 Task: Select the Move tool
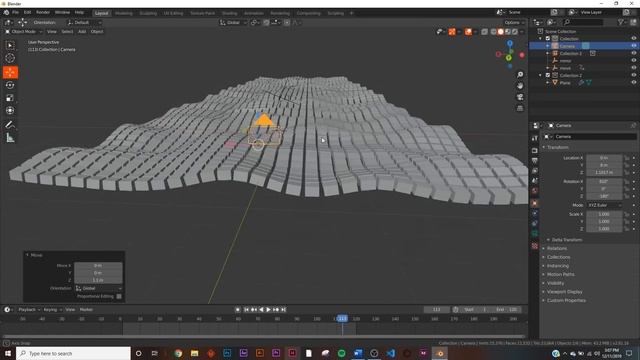coord(10,72)
